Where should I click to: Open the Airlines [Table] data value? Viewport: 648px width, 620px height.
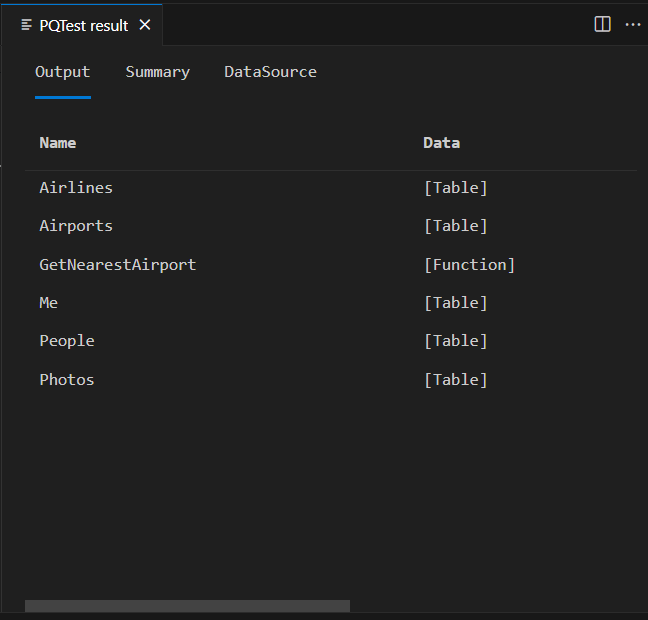click(455, 188)
